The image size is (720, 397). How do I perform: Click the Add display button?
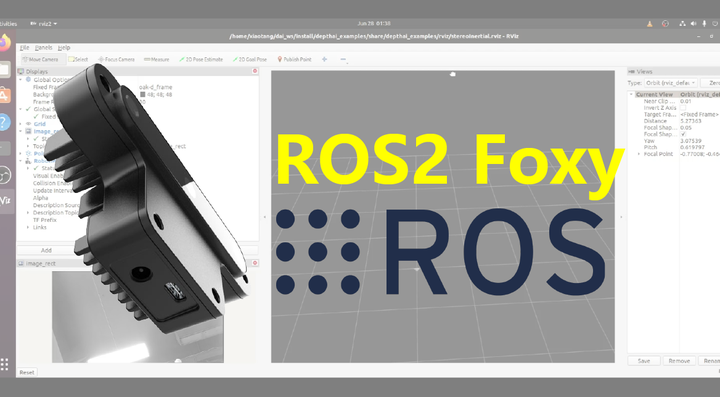click(46, 250)
